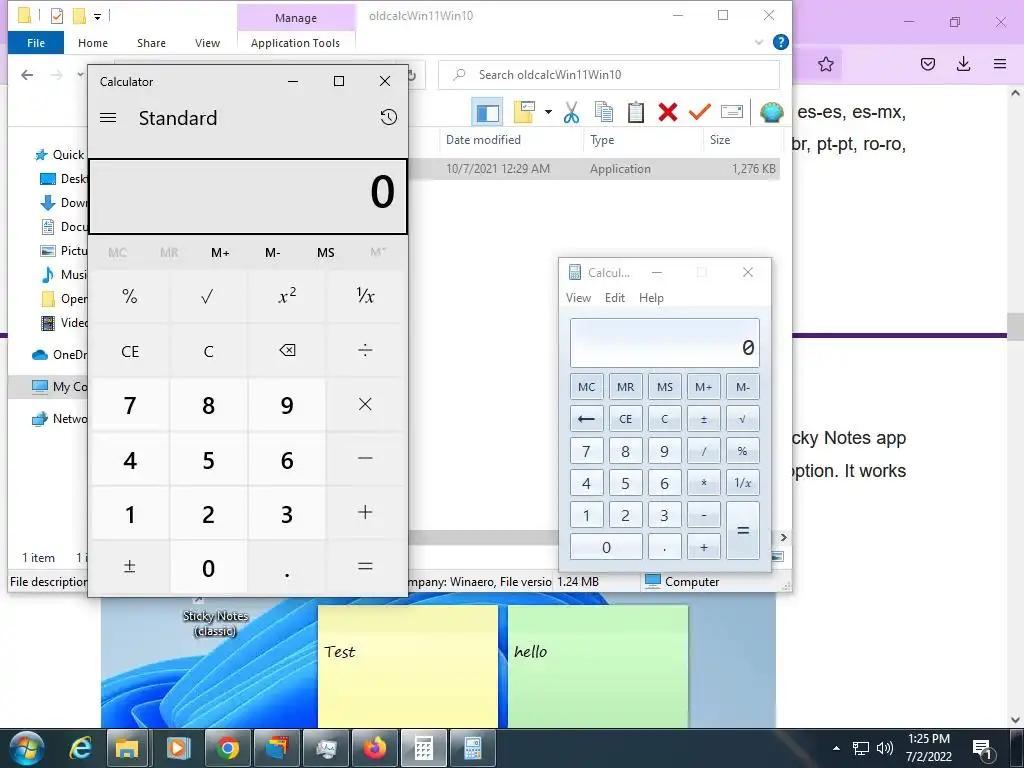Click the yellow Test sticky note

pos(408,666)
